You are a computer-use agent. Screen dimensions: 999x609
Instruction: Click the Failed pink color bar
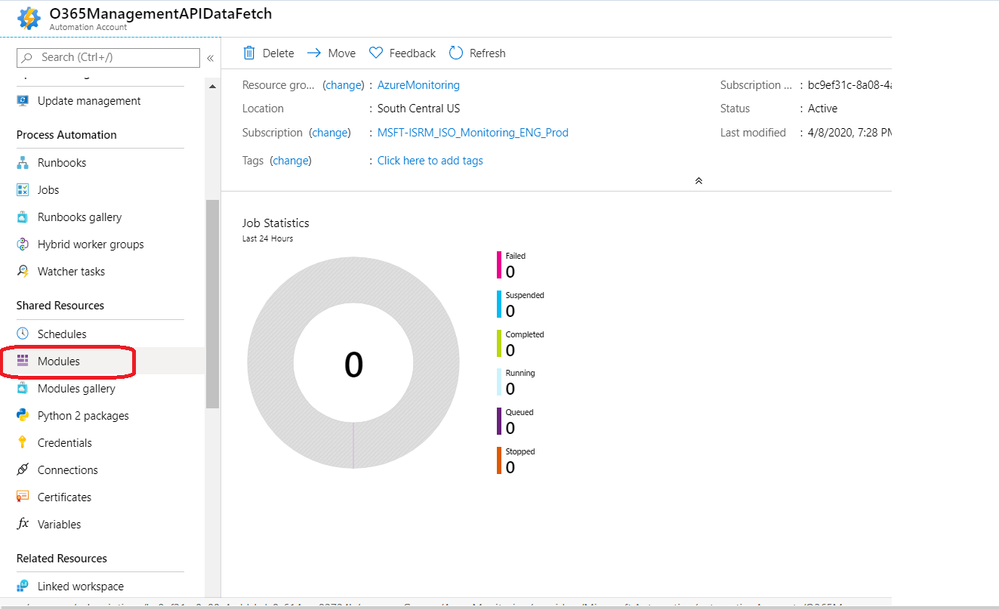pyautogui.click(x=499, y=265)
